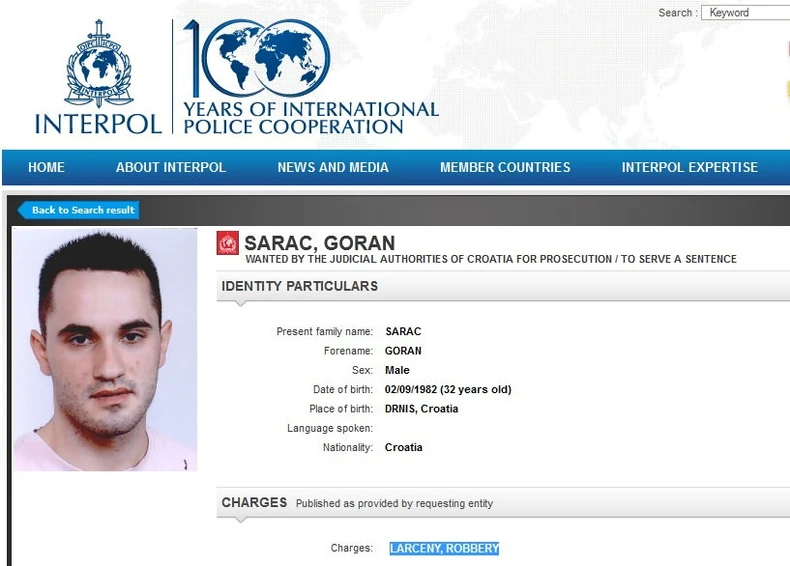790x566 pixels.
Task: Open the HOME menu item
Action: [x=46, y=167]
